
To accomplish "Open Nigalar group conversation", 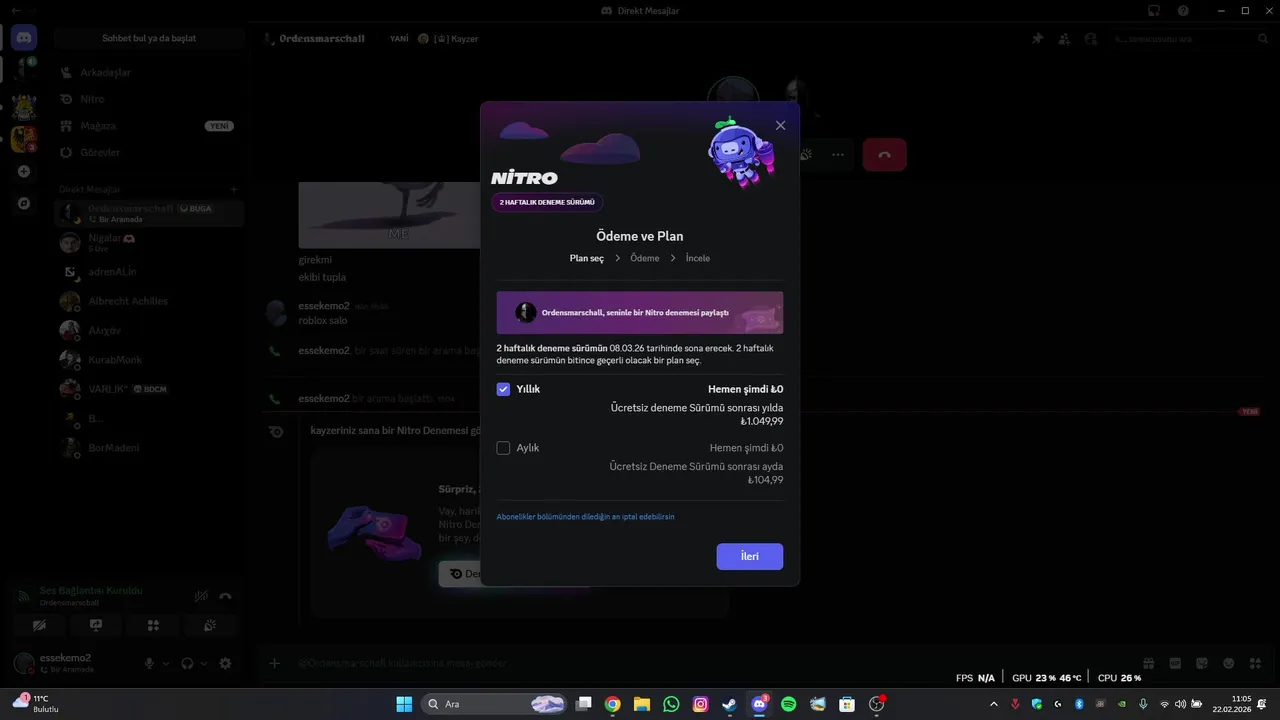I will click(x=148, y=242).
